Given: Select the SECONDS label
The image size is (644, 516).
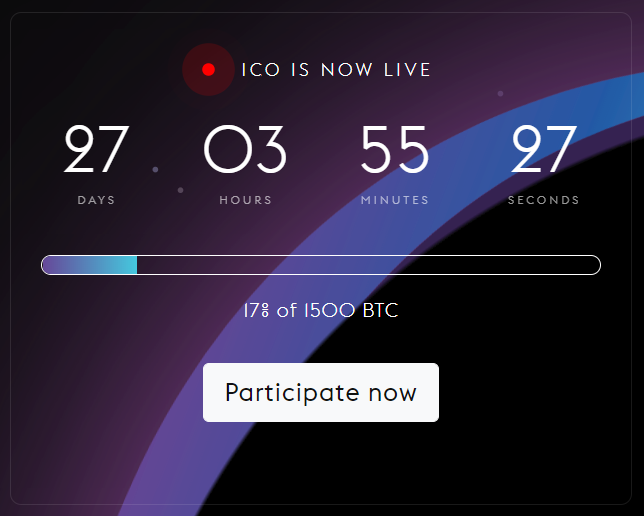Looking at the screenshot, I should tap(544, 200).
